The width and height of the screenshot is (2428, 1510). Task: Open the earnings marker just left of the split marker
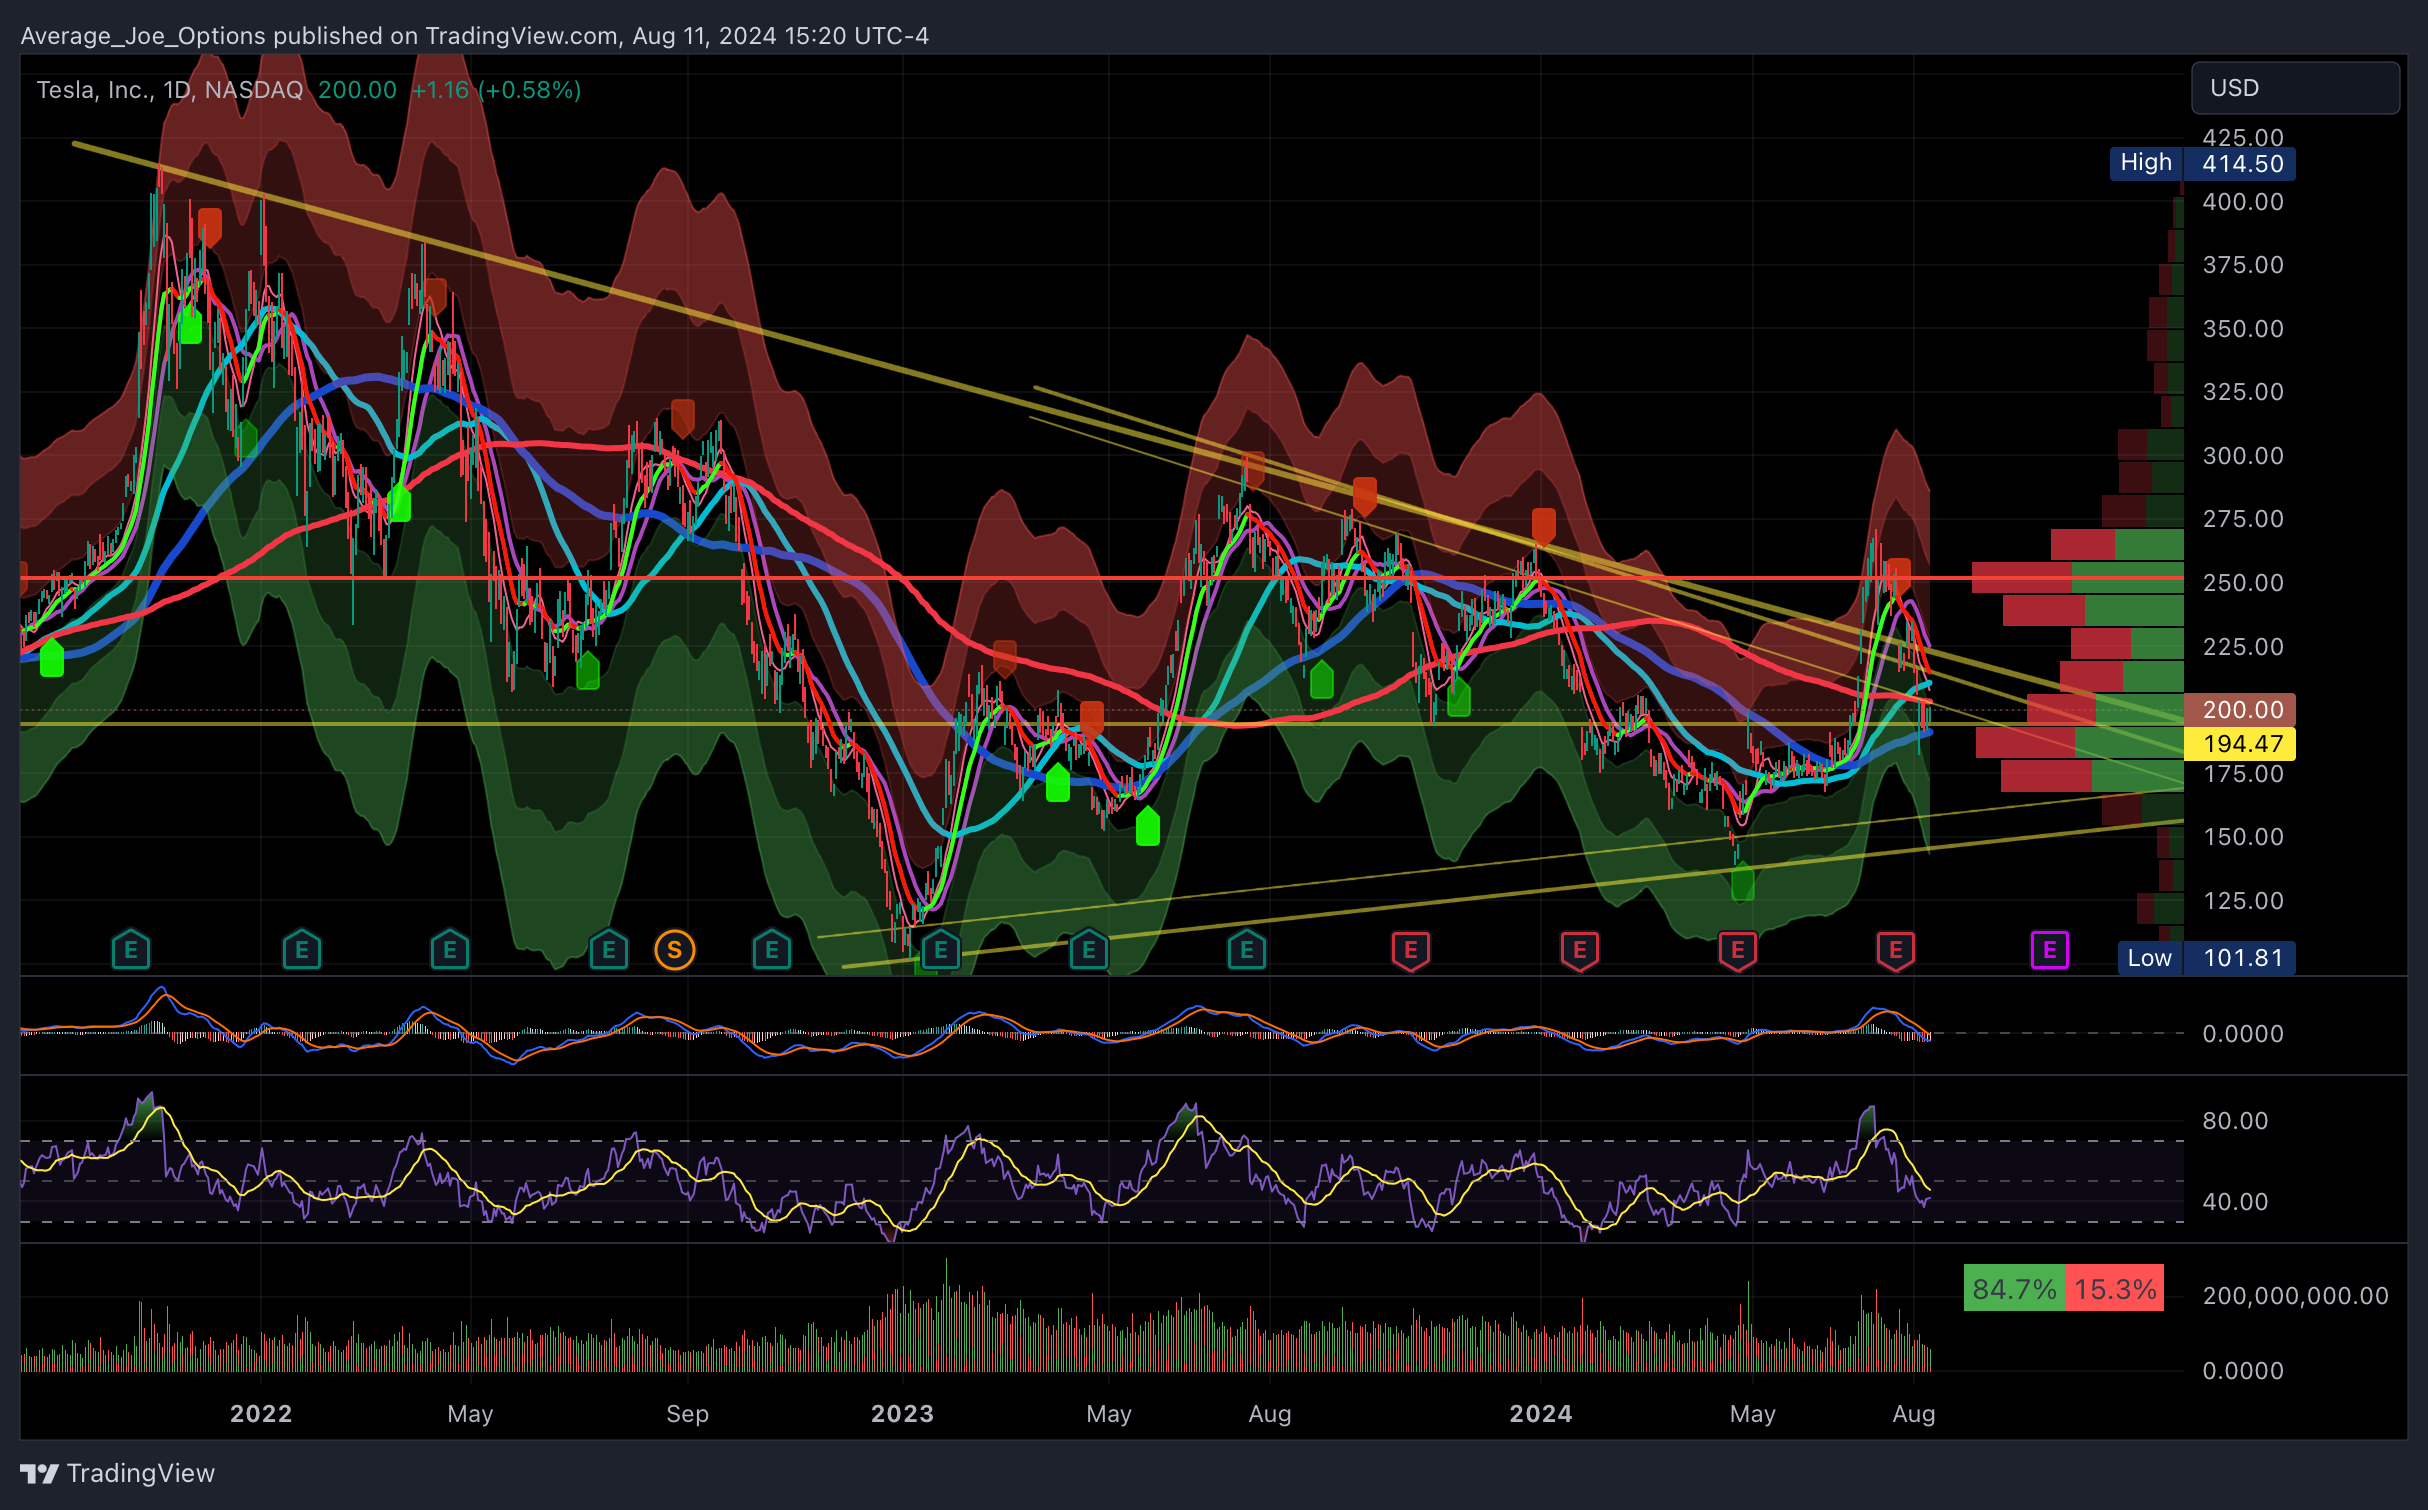608,950
